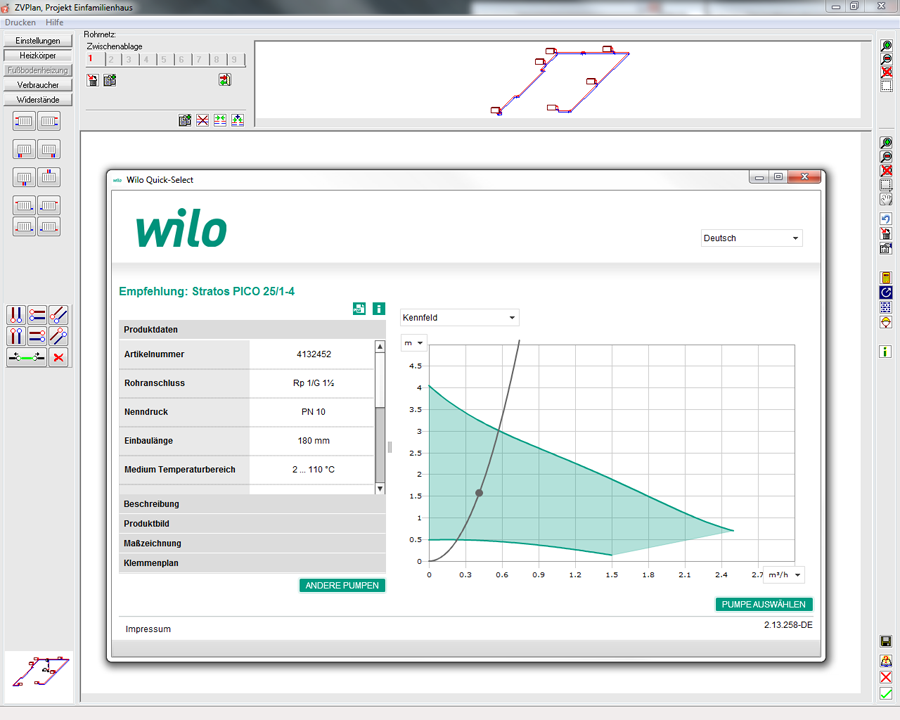900x720 pixels.
Task: Choose vertical pipe pair with bottom nodes tool
Action: [16, 315]
